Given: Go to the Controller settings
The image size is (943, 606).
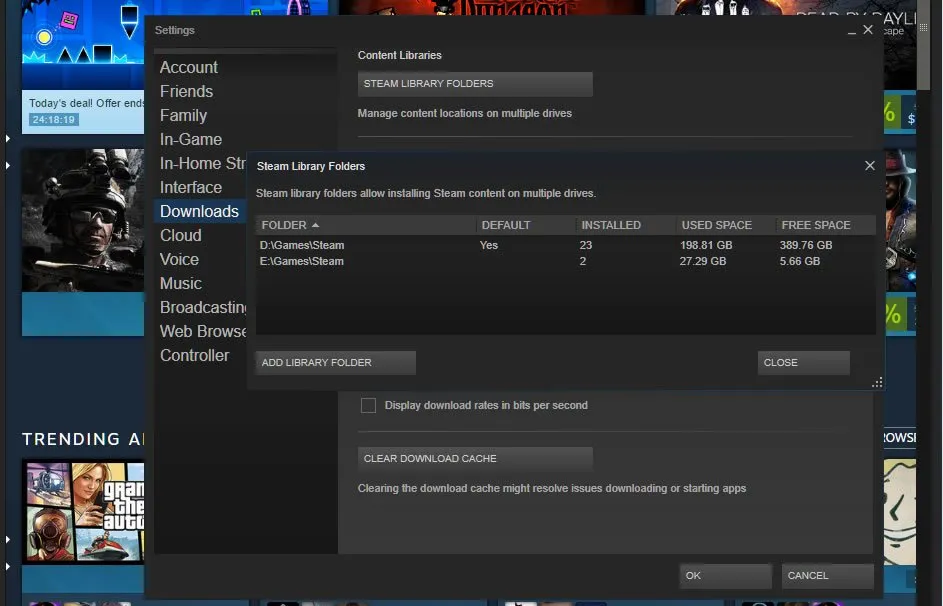Looking at the screenshot, I should click(194, 356).
